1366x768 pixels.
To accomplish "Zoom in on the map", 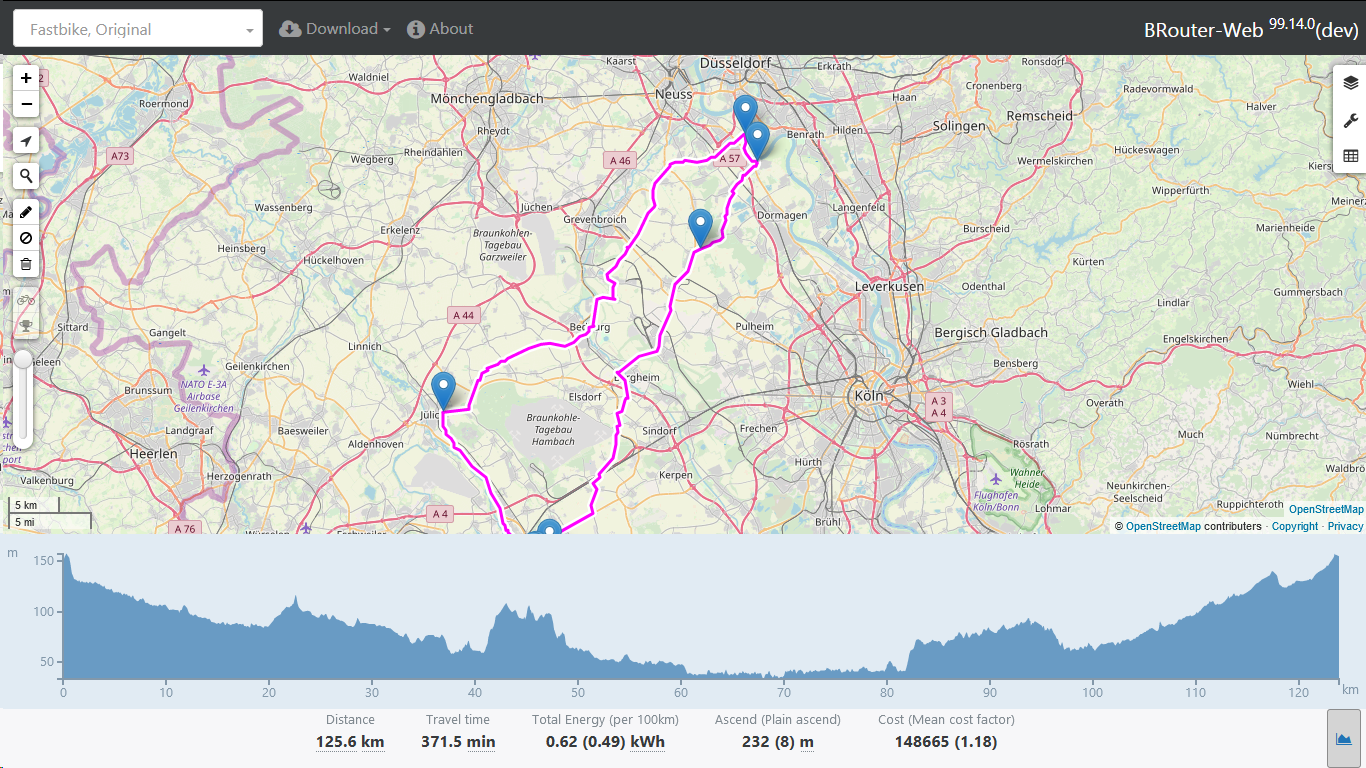I will [26, 78].
